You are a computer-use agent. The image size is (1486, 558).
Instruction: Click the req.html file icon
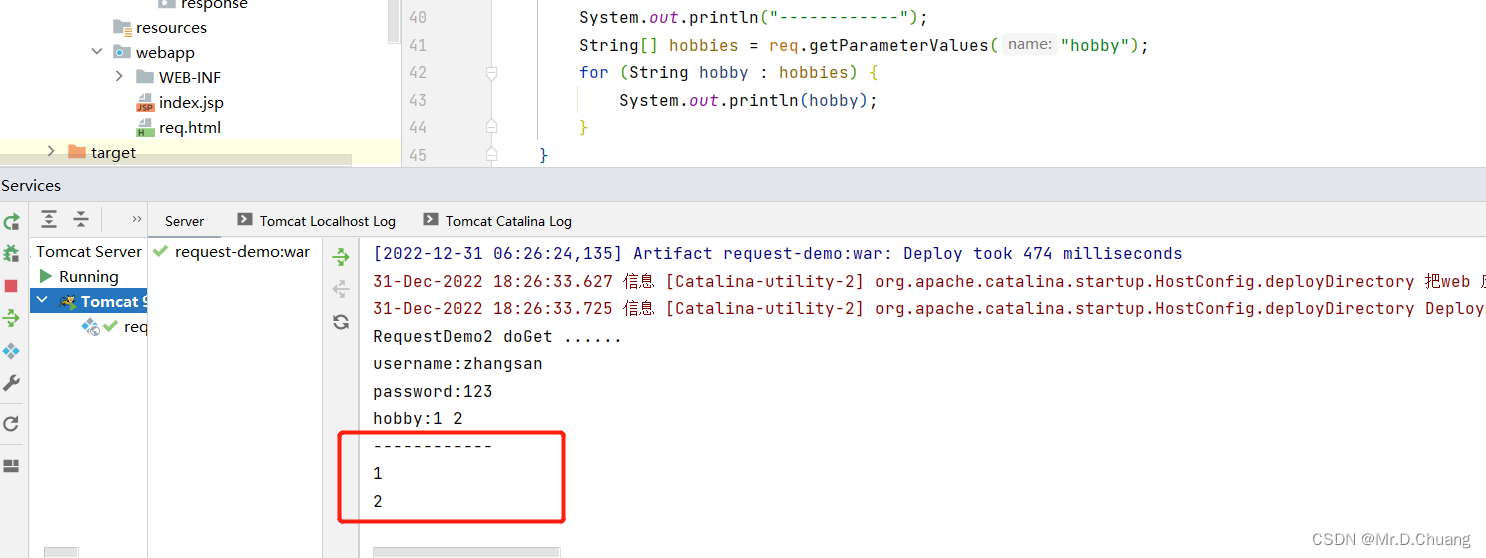[x=145, y=128]
